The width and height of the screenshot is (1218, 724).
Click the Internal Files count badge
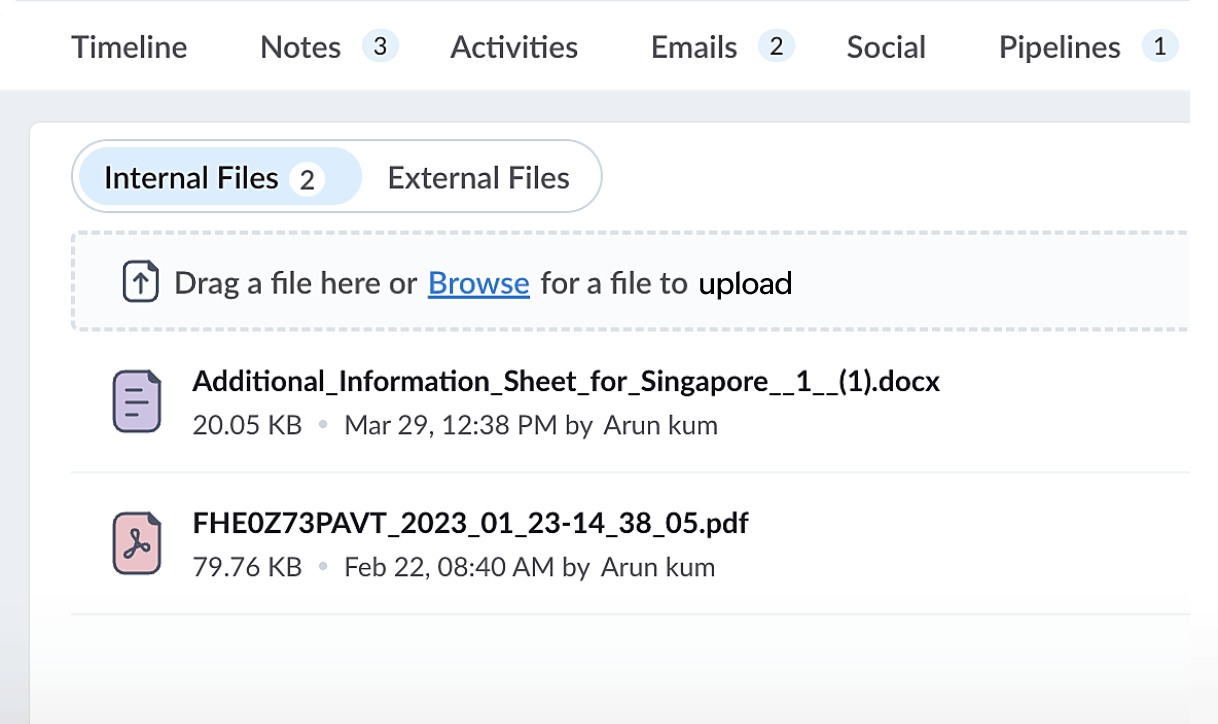click(307, 179)
